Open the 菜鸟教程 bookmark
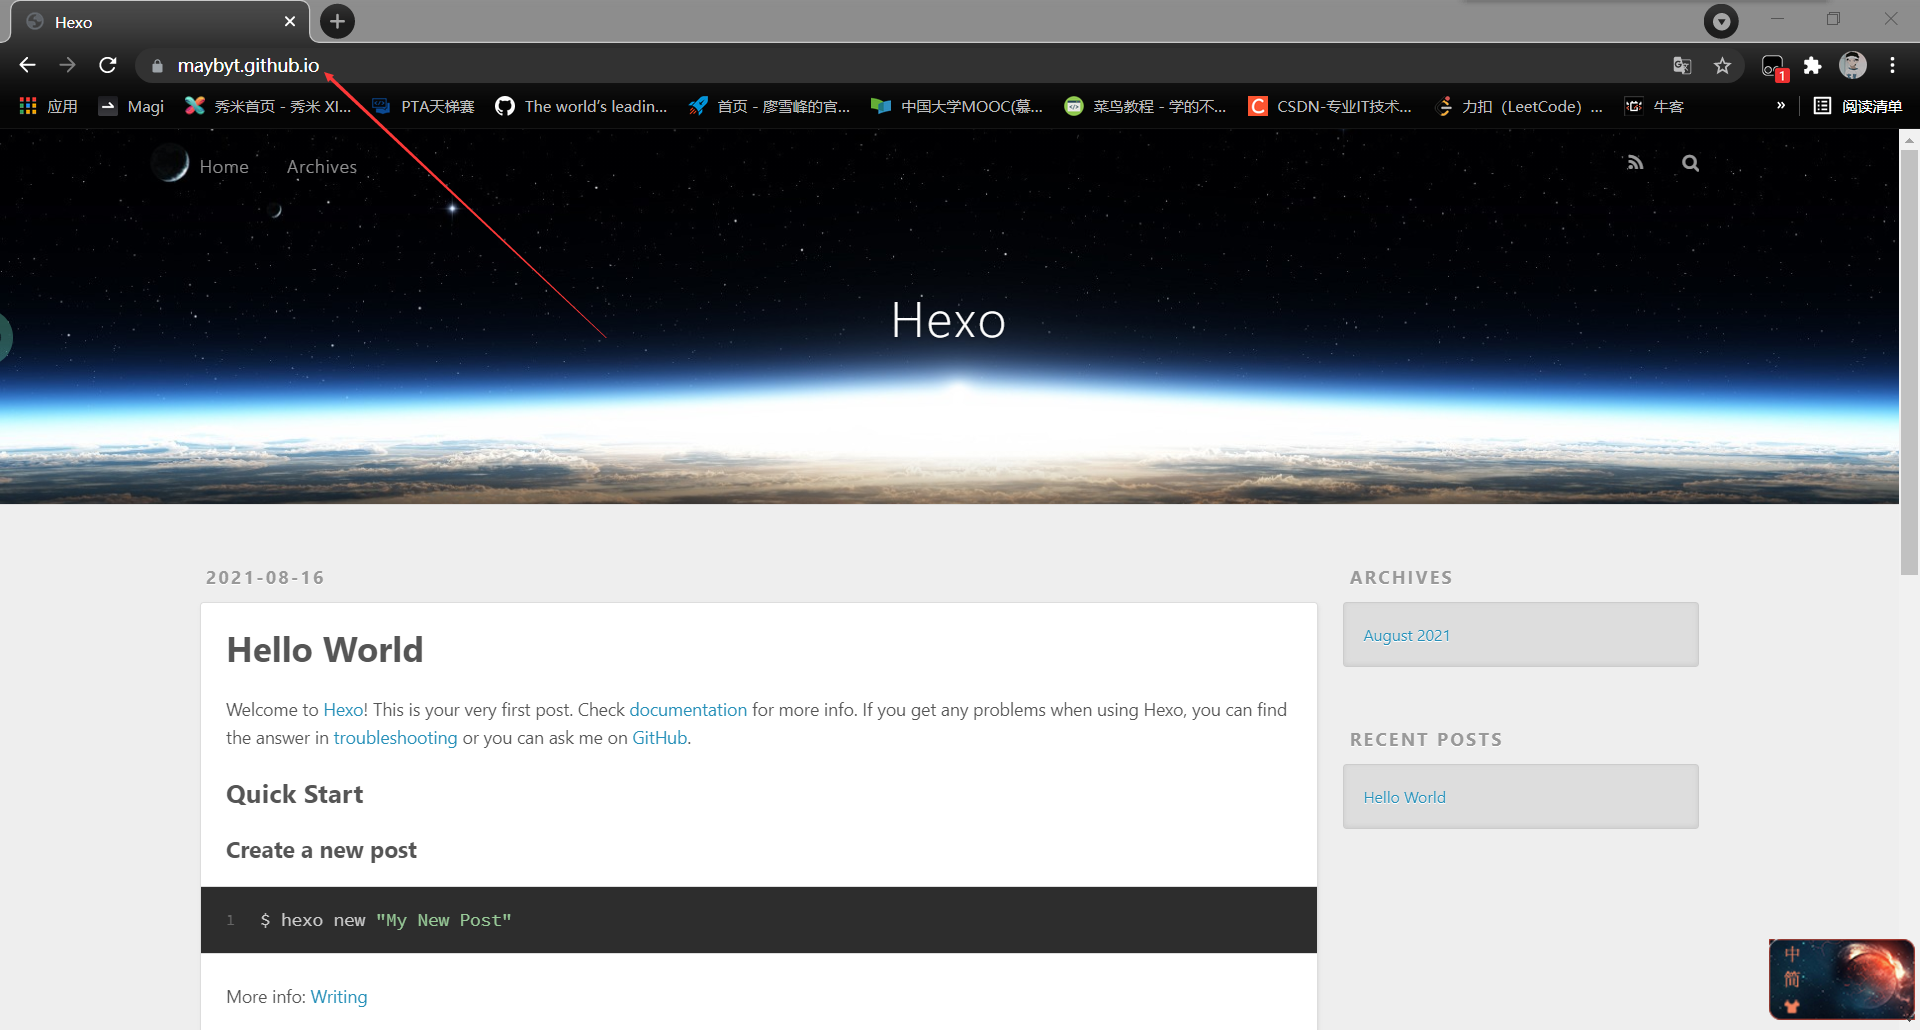Viewport: 1920px width, 1030px height. click(x=1145, y=106)
